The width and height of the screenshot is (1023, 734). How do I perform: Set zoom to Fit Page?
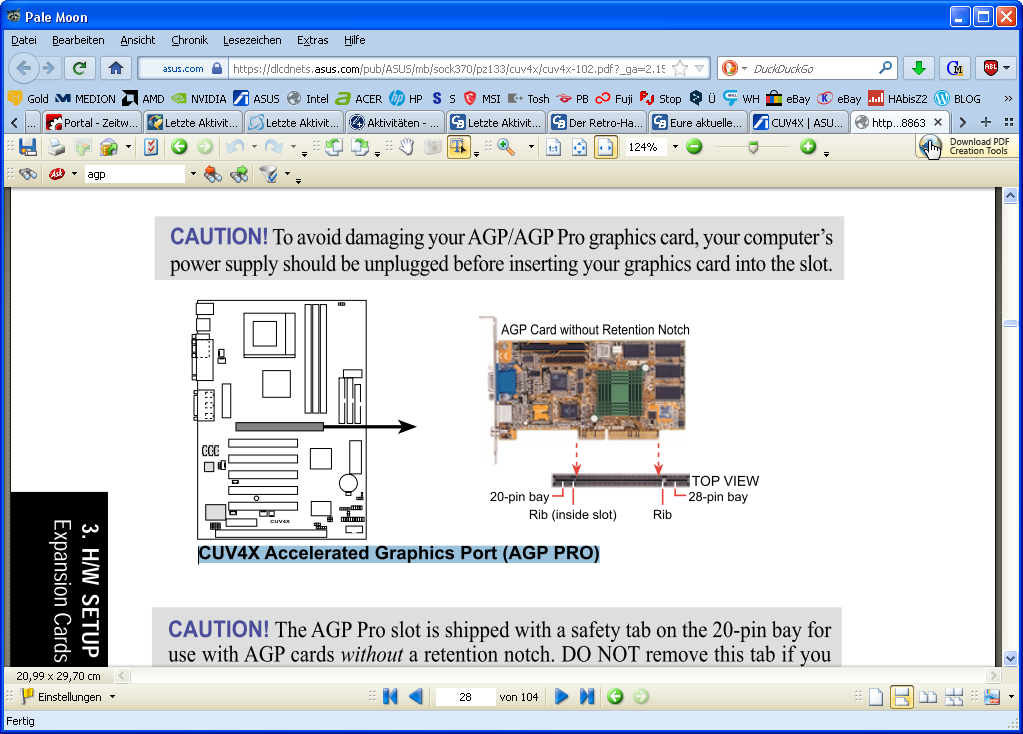click(x=579, y=147)
